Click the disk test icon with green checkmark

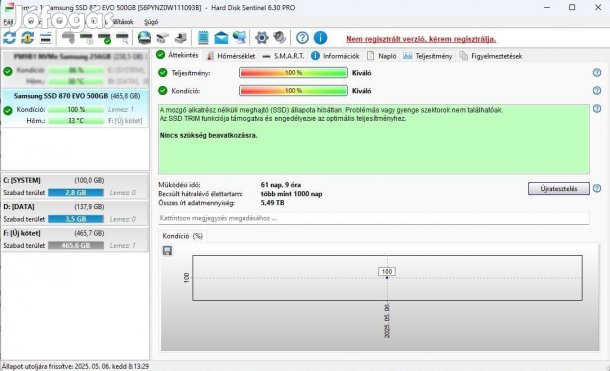[x=104, y=38]
